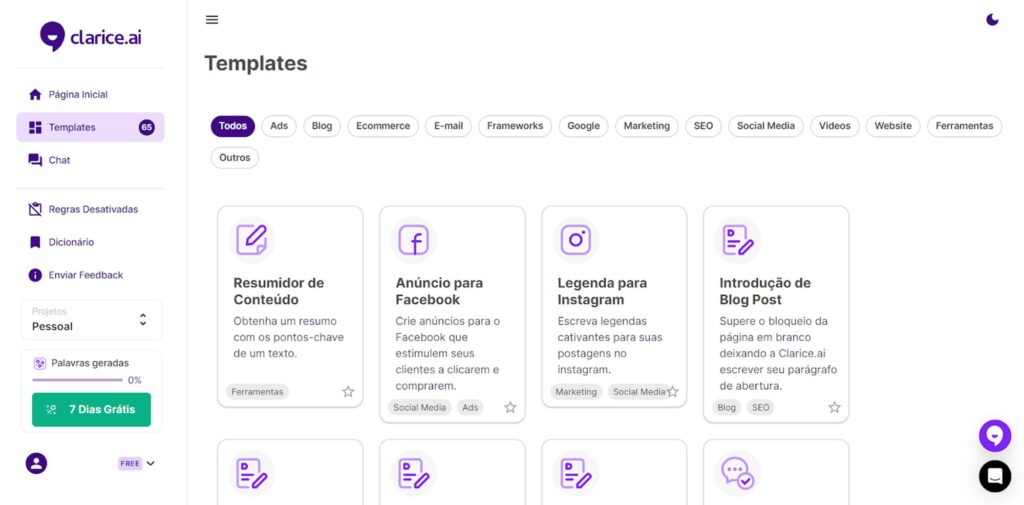Click Enviar Feedback link
1024x505 pixels.
(85, 275)
